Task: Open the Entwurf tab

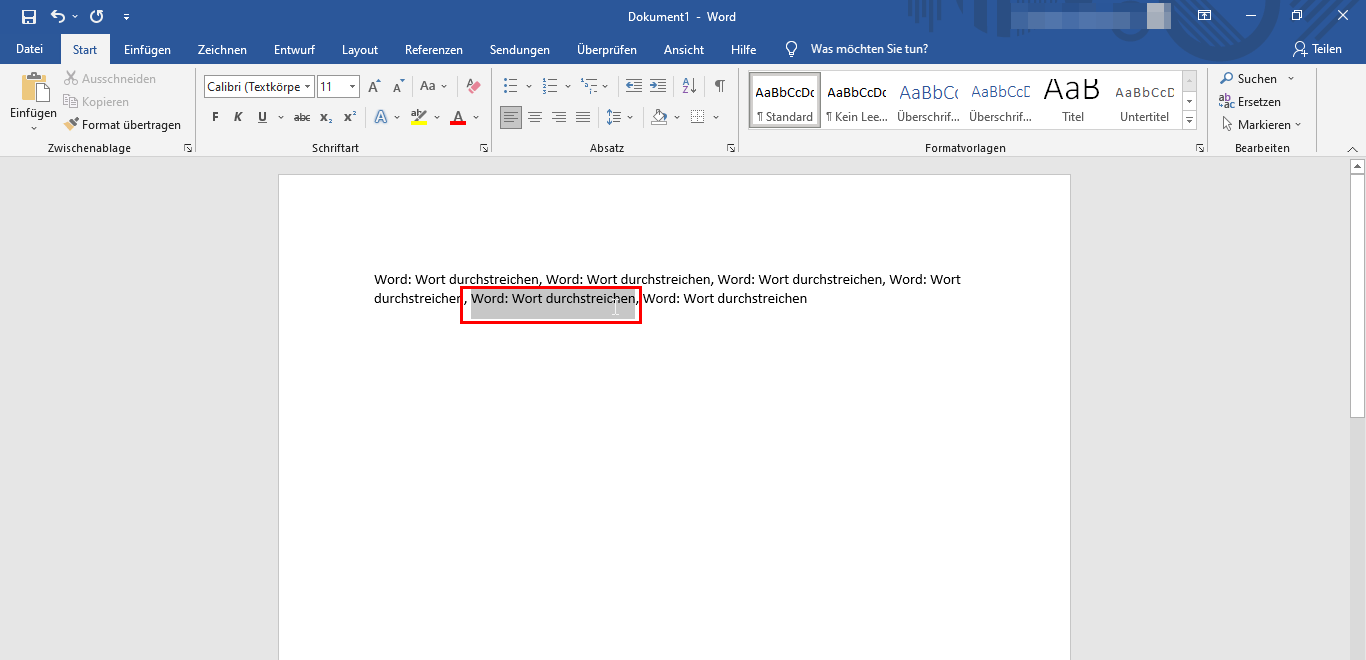Action: click(294, 50)
